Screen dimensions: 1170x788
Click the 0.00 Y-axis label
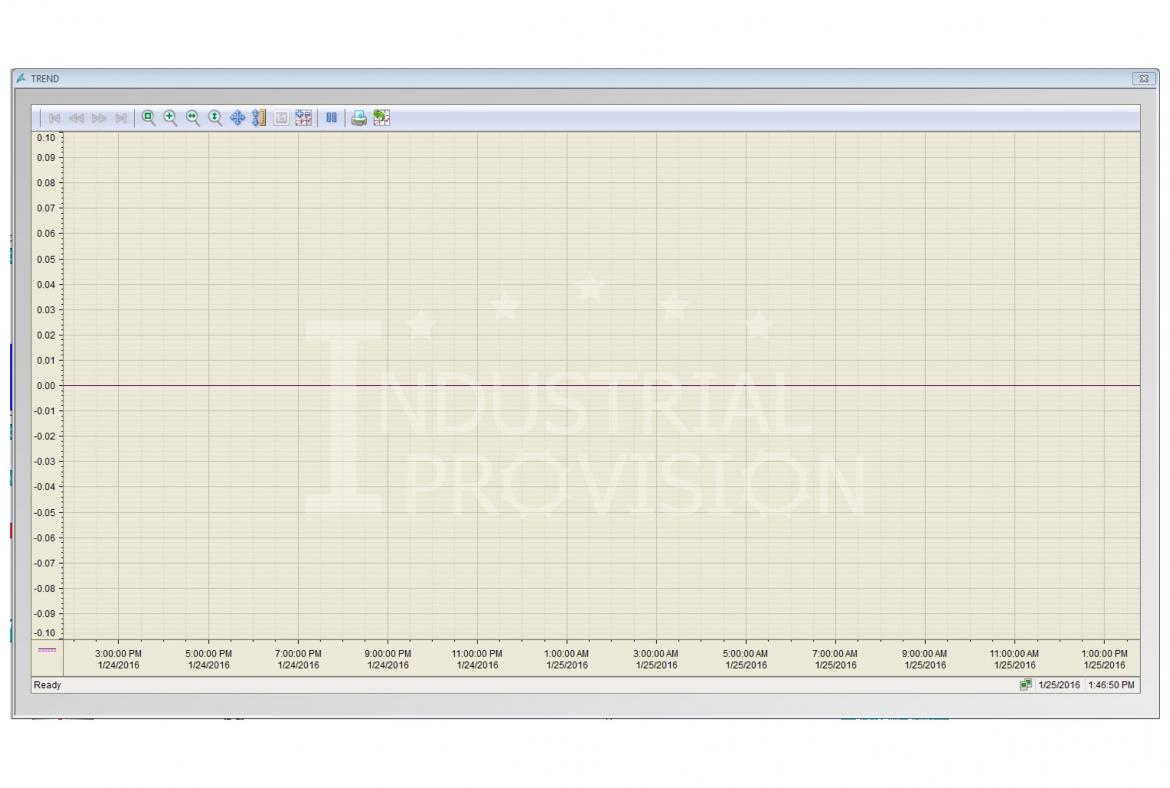click(45, 385)
